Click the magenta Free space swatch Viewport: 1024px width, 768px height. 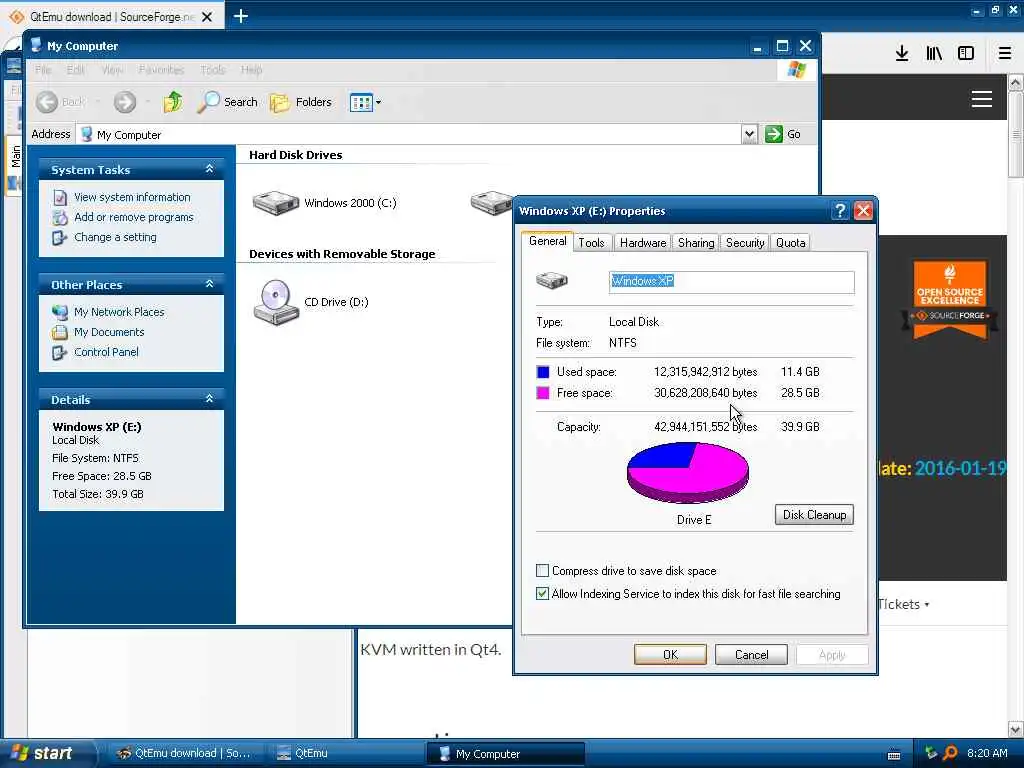tap(543, 392)
